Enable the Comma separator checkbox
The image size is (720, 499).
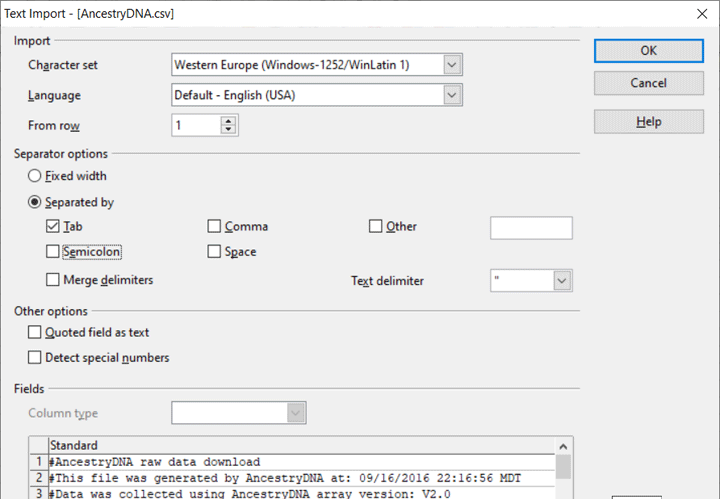click(x=214, y=226)
